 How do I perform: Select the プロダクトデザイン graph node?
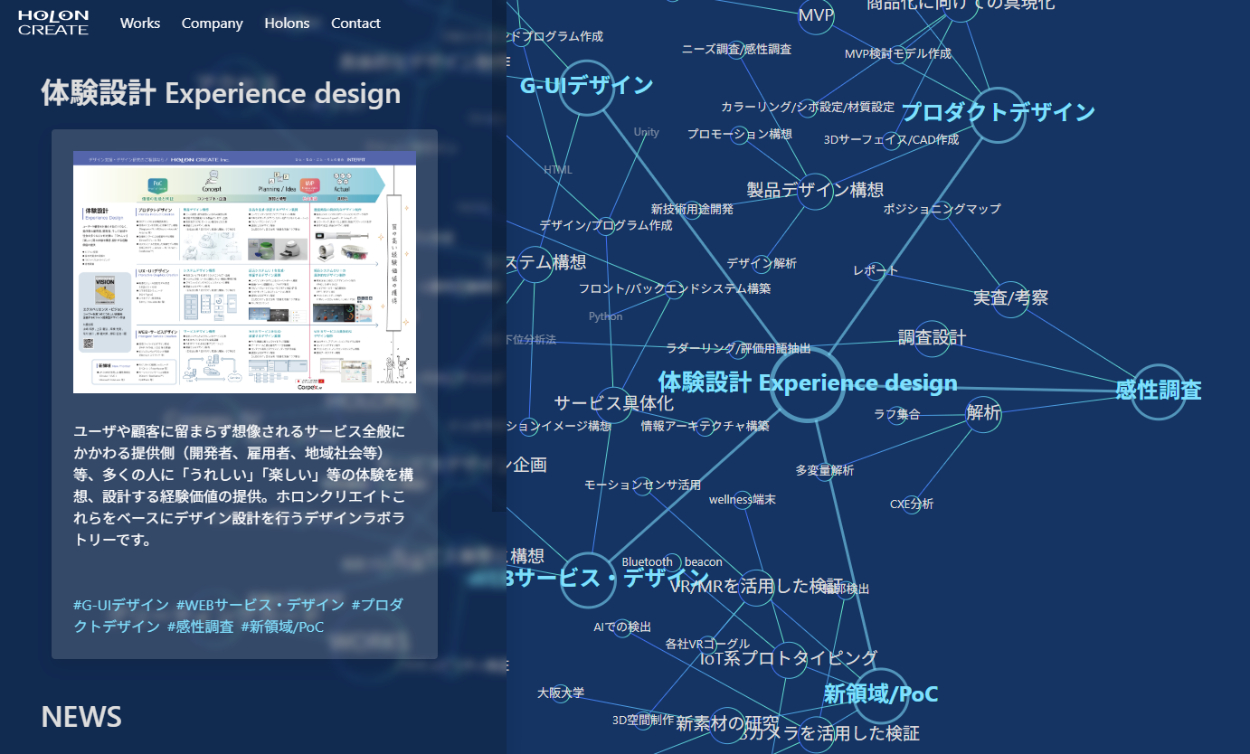(x=997, y=113)
